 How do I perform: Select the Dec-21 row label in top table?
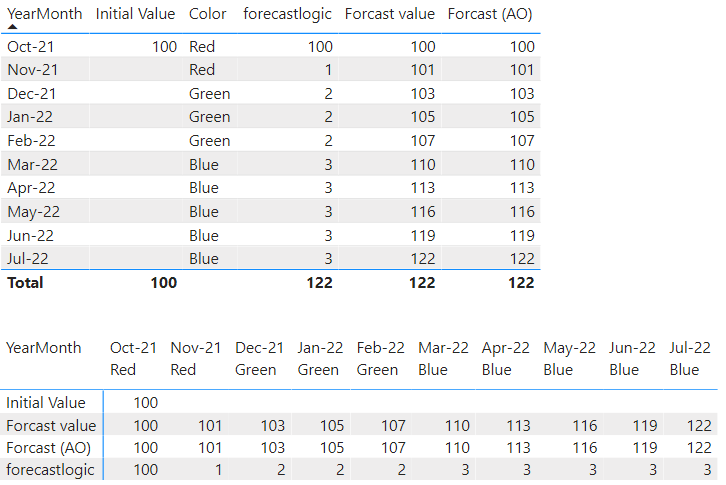[x=31, y=94]
